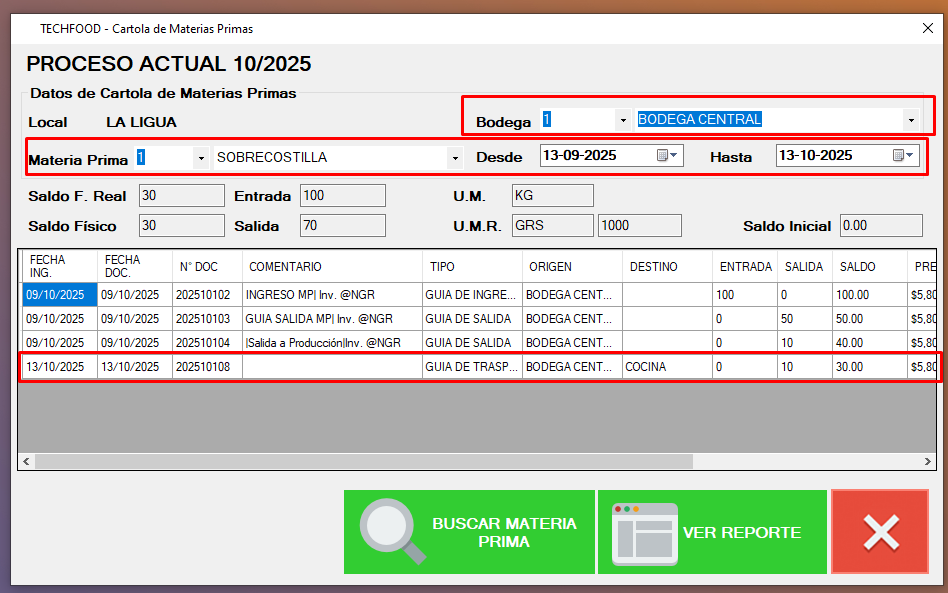Open the Desde date calendar picker icon
Viewport: 948px width, 593px height.
[667, 156]
